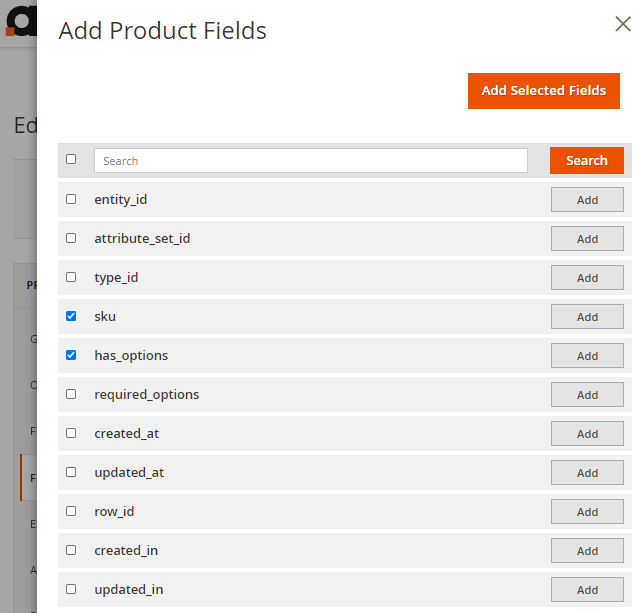
Task: Add the updated_at field
Action: 587,473
